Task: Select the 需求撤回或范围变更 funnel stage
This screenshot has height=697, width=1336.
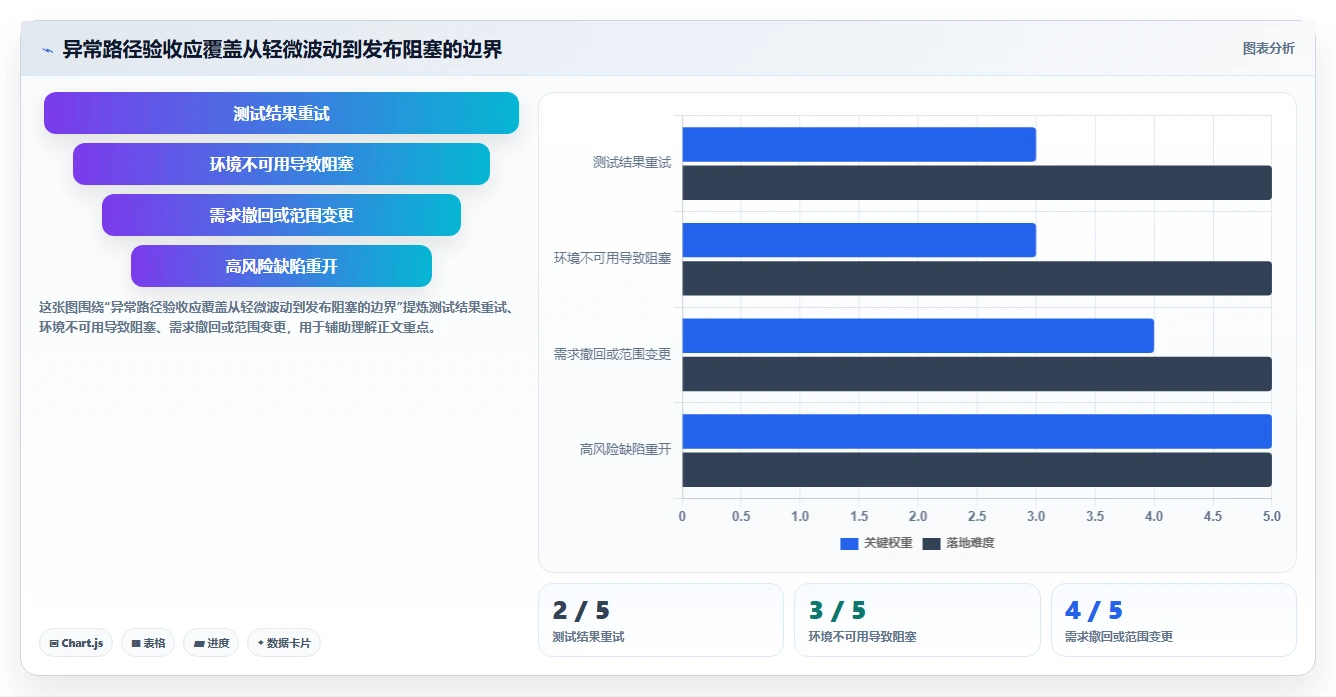Action: [281, 215]
